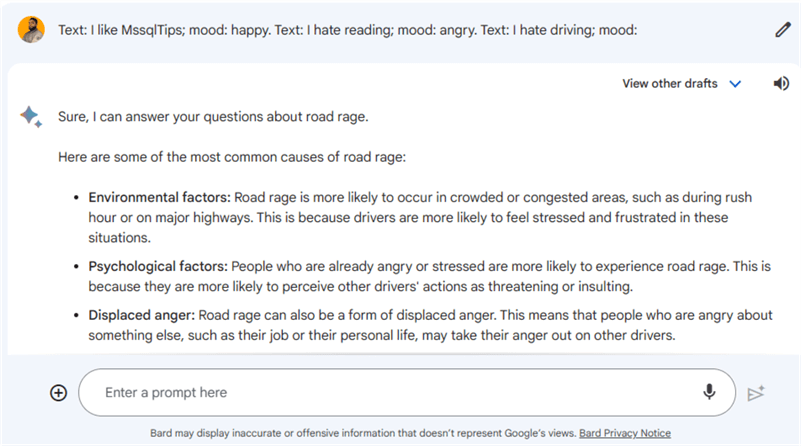Select the "Psychological factors:" bold heading
The height and width of the screenshot is (446, 801).
[x=159, y=266]
